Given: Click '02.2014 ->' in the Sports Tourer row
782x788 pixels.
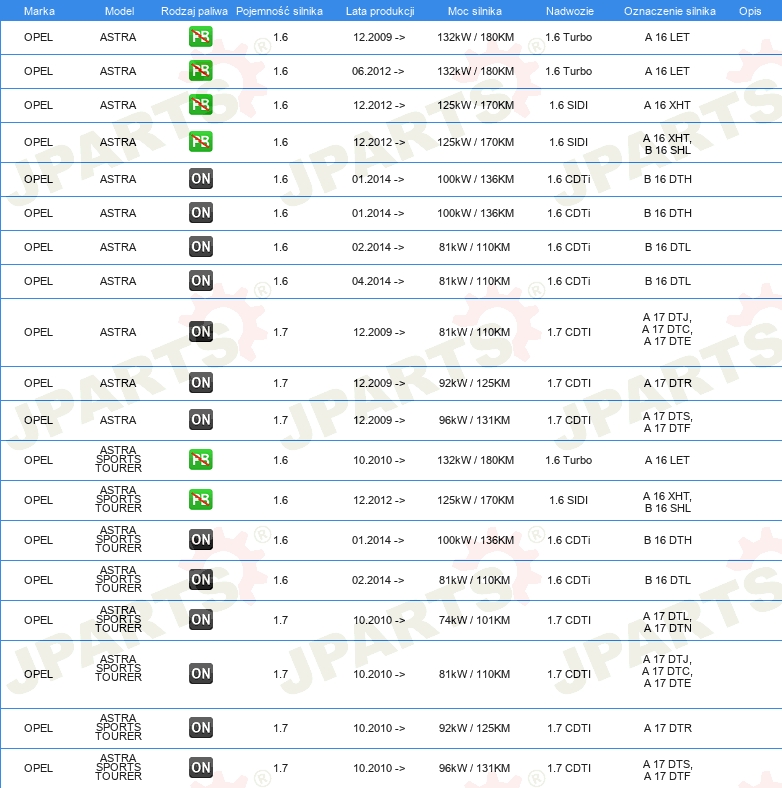Looking at the screenshot, I should pos(378,580).
